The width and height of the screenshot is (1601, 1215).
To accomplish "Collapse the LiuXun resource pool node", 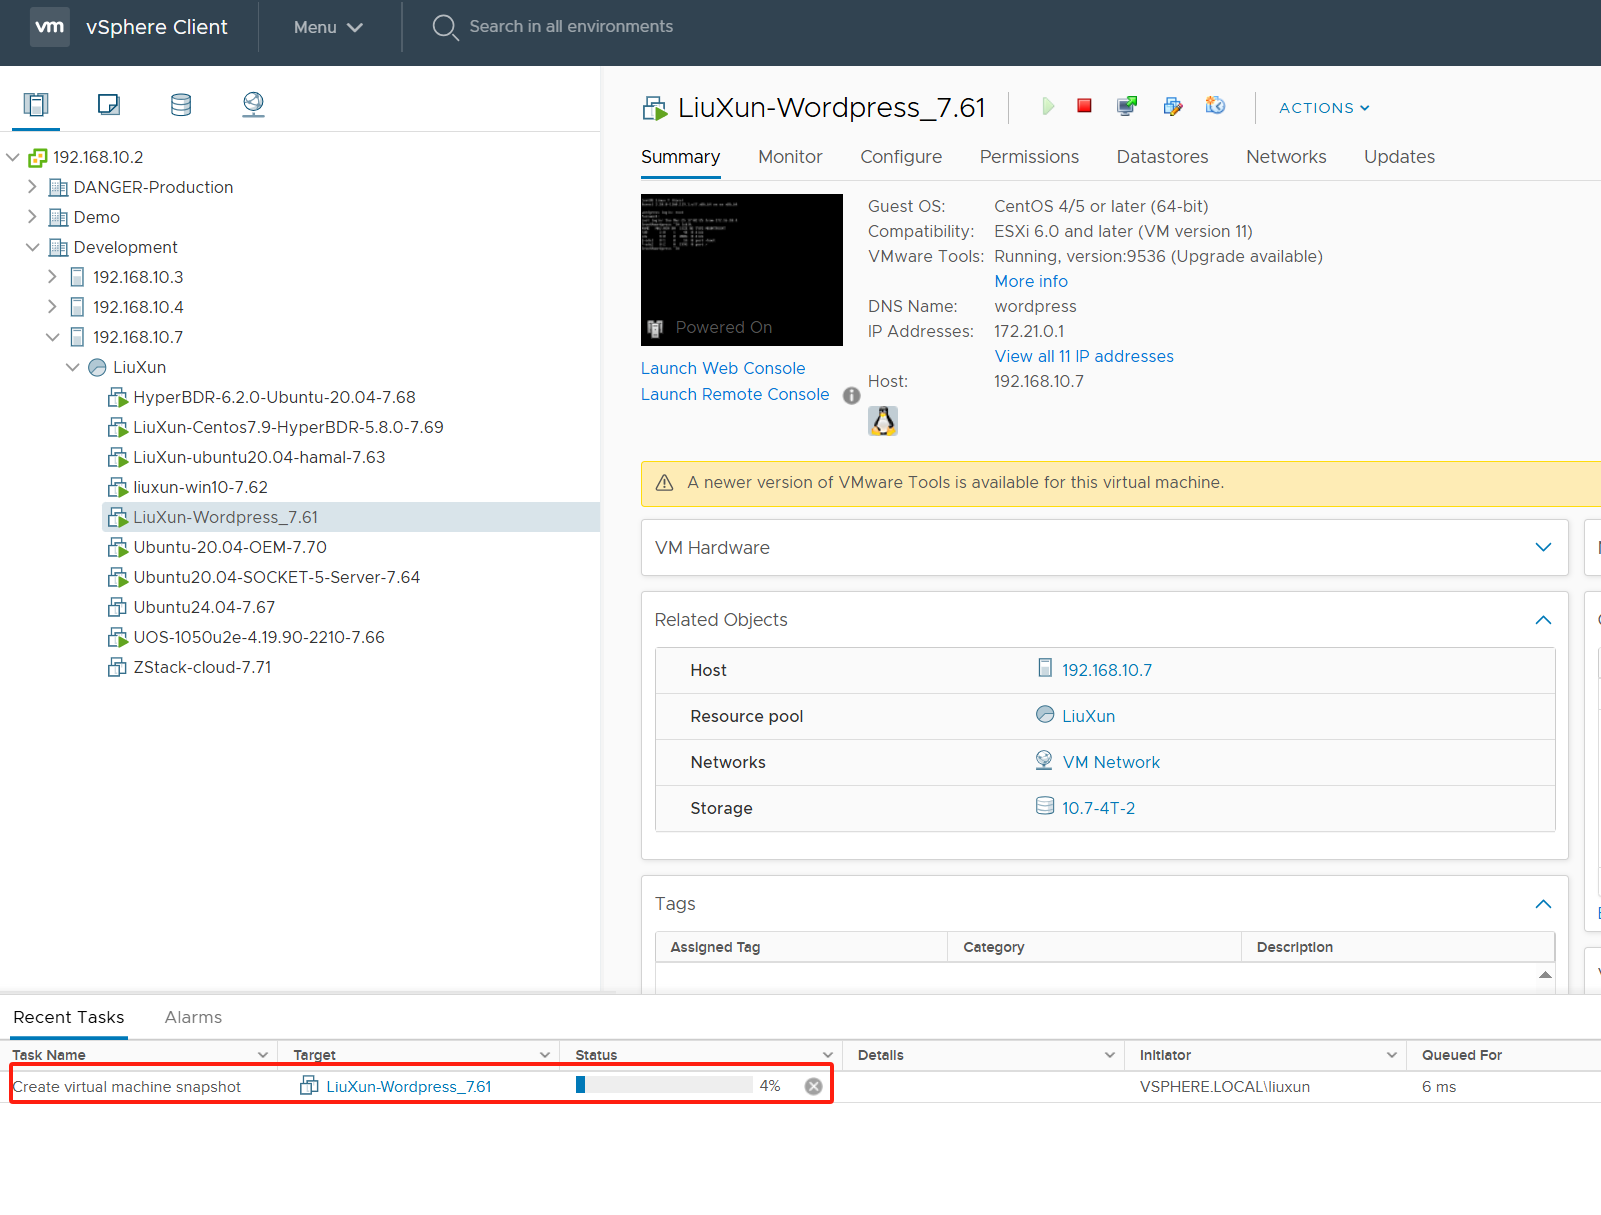I will (x=72, y=367).
